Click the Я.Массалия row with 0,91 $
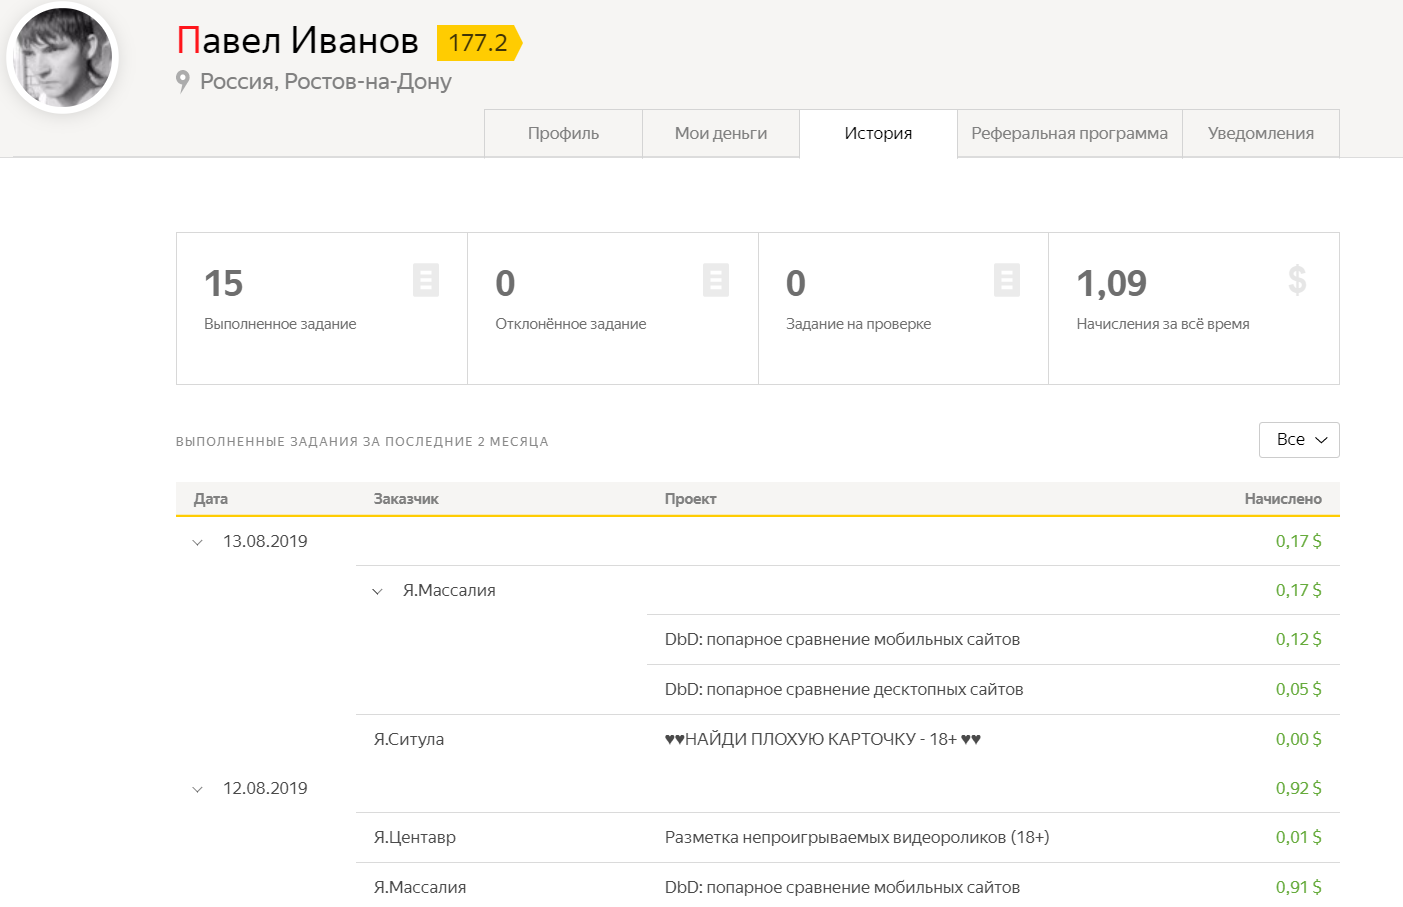The height and width of the screenshot is (907, 1403). point(848,886)
